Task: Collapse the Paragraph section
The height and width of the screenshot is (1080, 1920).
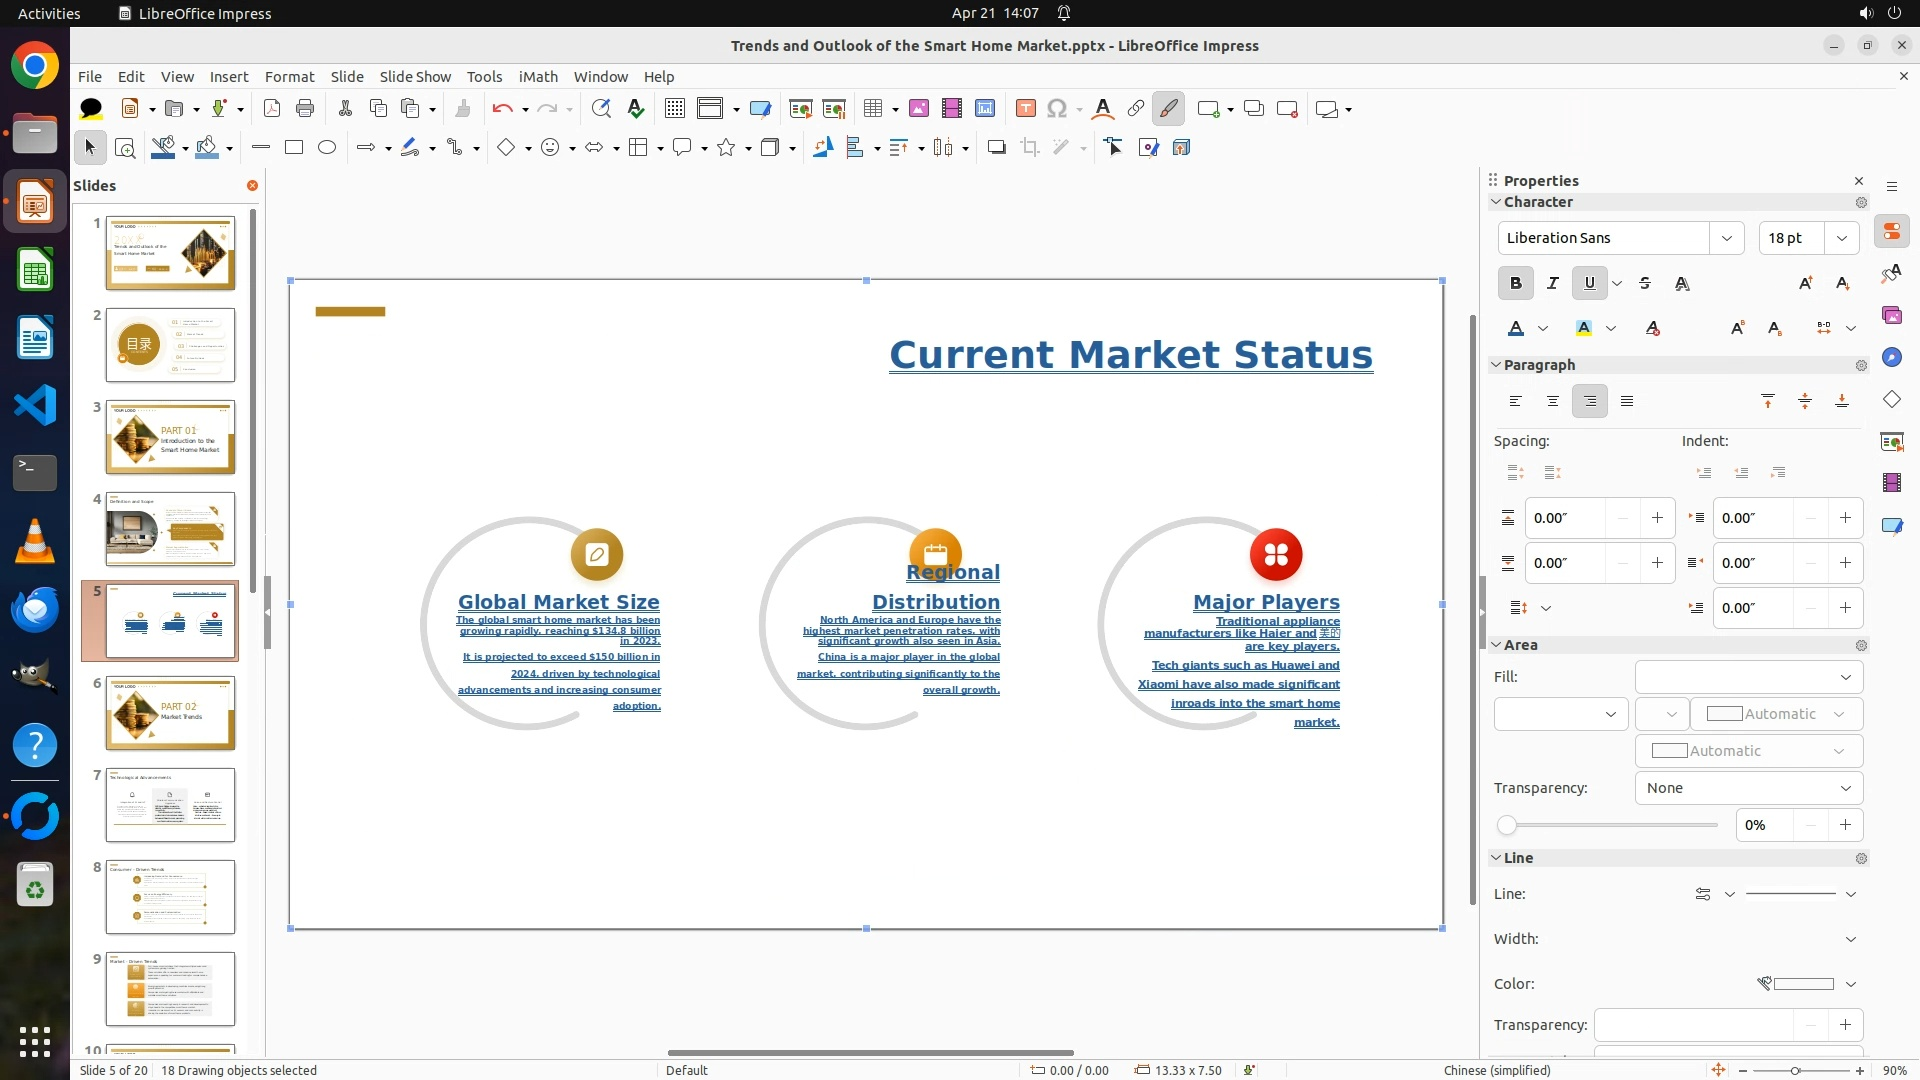Action: [x=1496, y=365]
